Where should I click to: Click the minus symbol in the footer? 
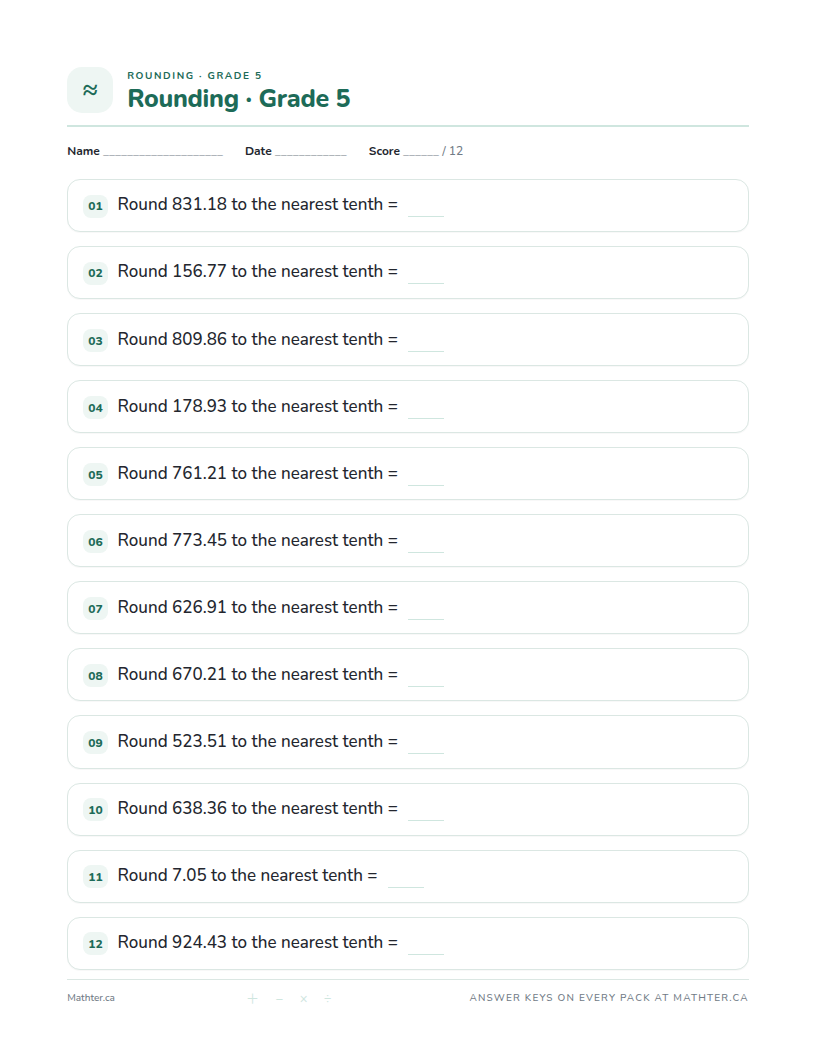[279, 998]
